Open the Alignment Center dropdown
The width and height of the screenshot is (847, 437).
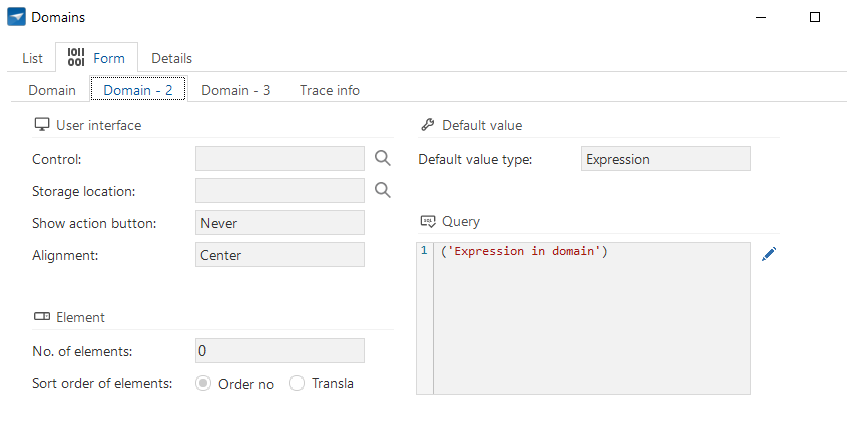[280, 254]
